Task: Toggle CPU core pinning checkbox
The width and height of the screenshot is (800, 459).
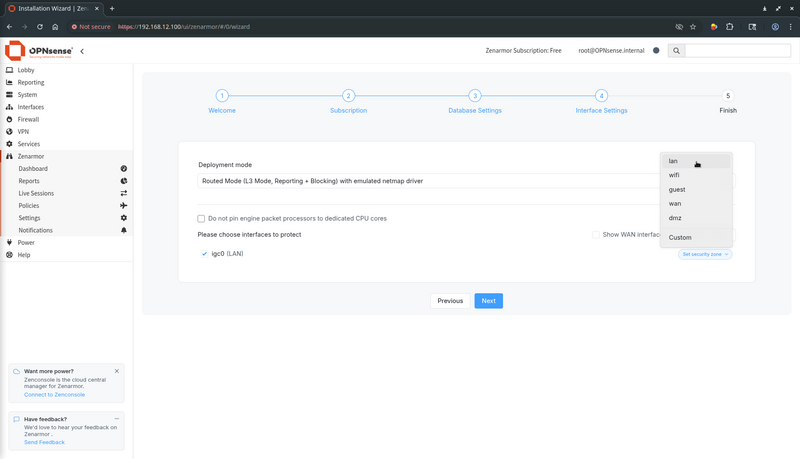Action: click(201, 218)
